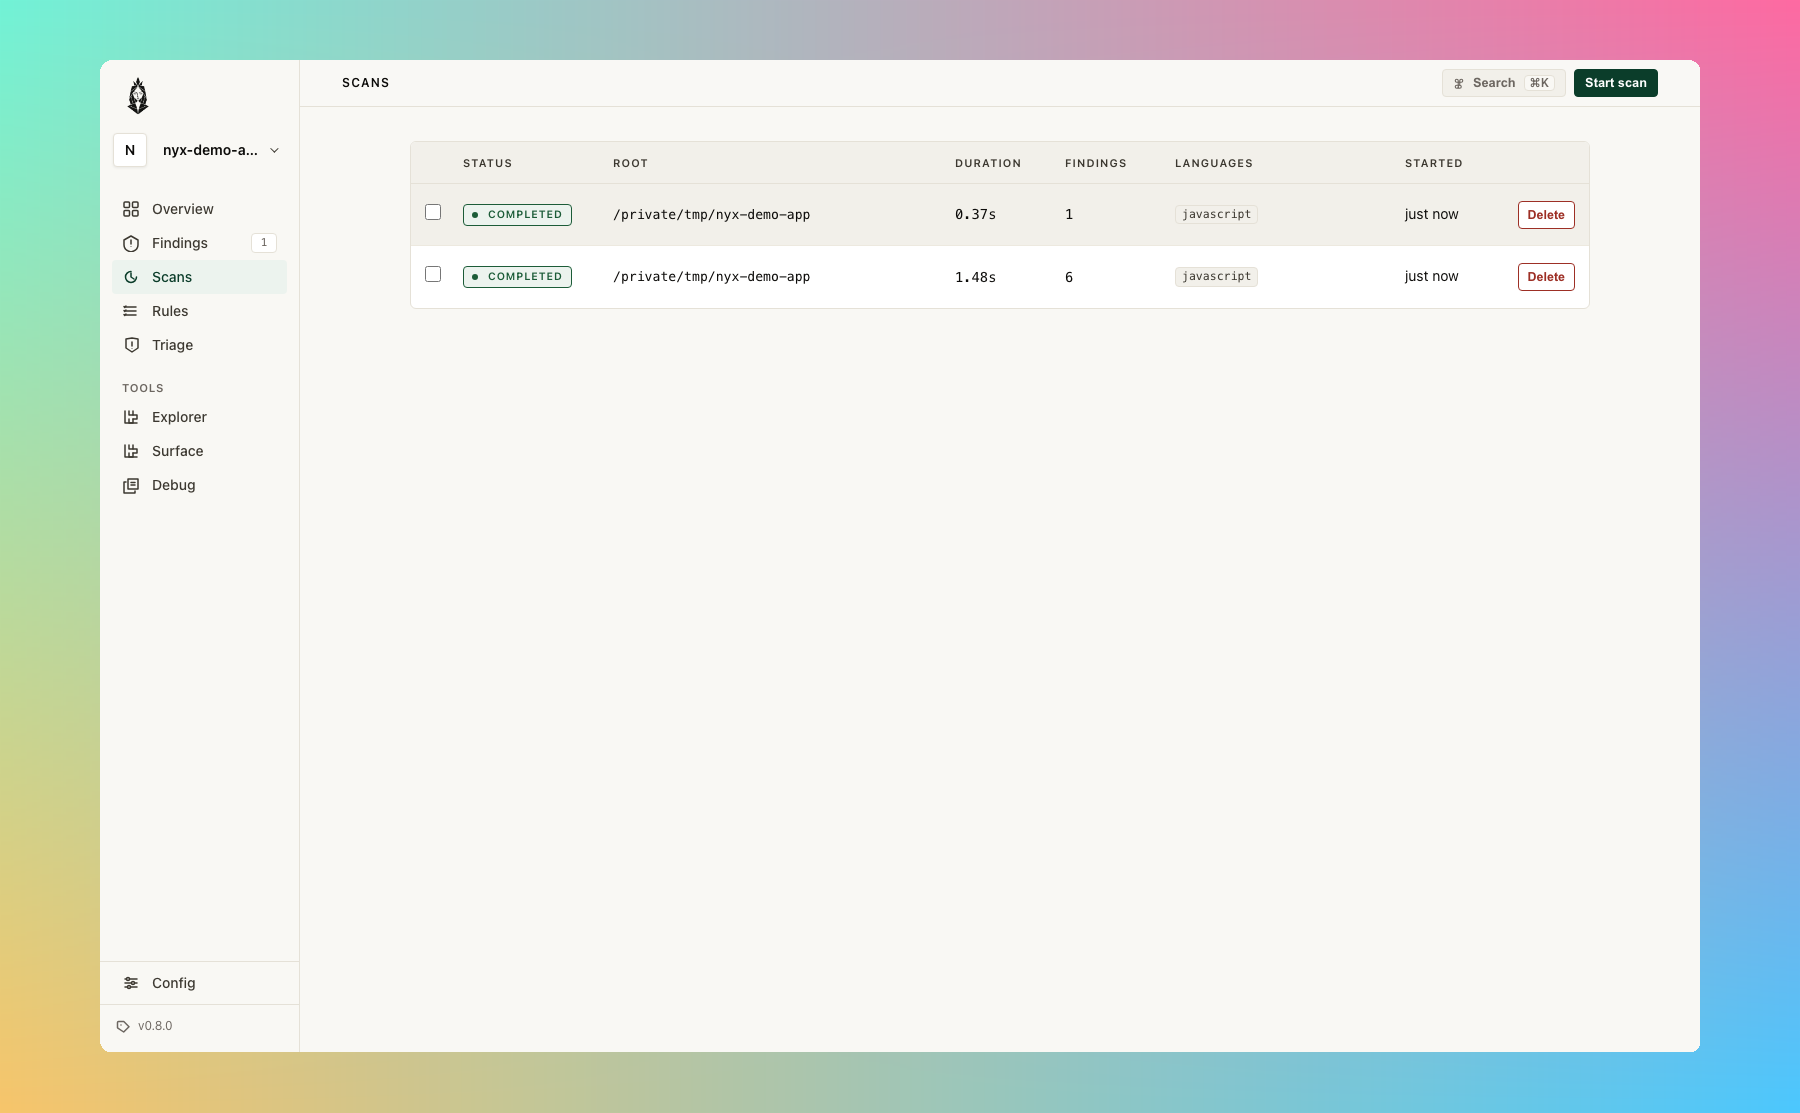Click the 1.48s duration value

coord(975,277)
